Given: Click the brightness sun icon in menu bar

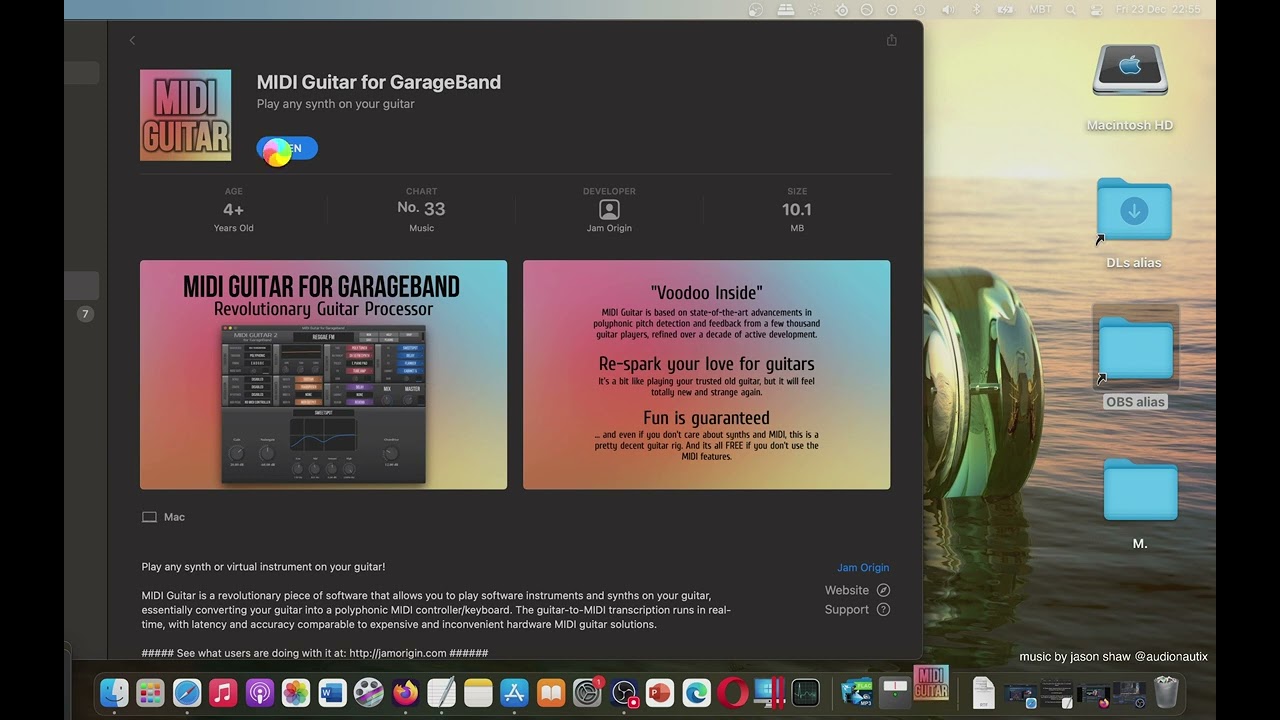Looking at the screenshot, I should 815,9.
